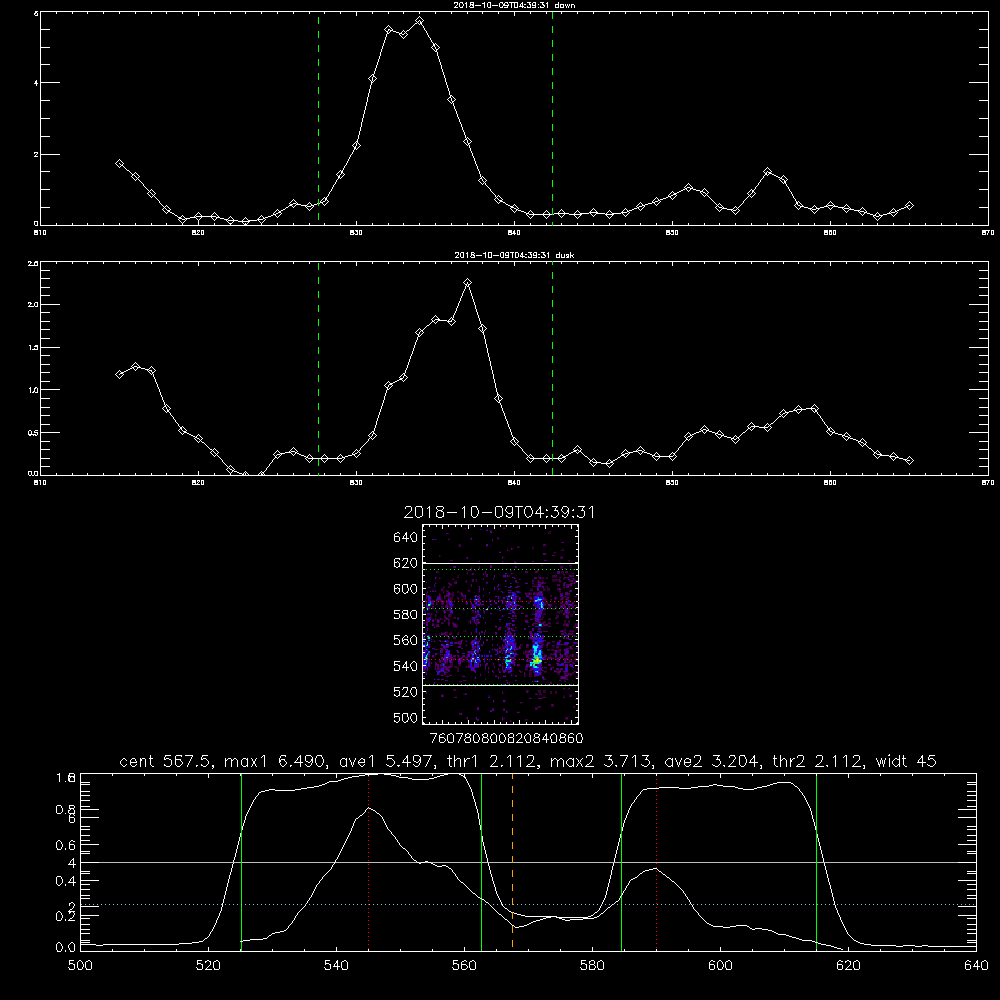Select the green vertical line near 615 in the bottom plot
The image size is (1000, 1000).
coord(816,861)
